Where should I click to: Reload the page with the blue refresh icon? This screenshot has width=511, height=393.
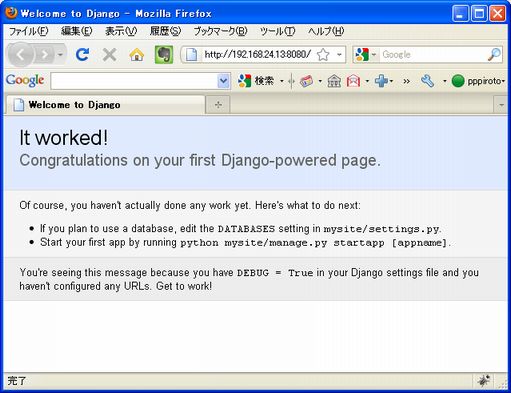coord(82,54)
